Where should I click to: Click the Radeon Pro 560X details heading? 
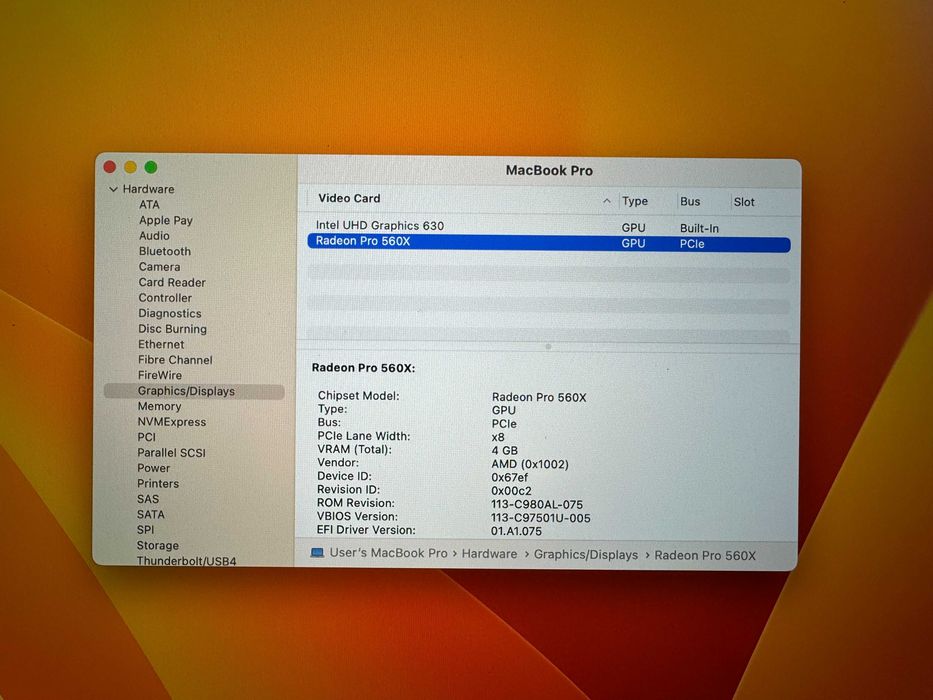(x=364, y=368)
